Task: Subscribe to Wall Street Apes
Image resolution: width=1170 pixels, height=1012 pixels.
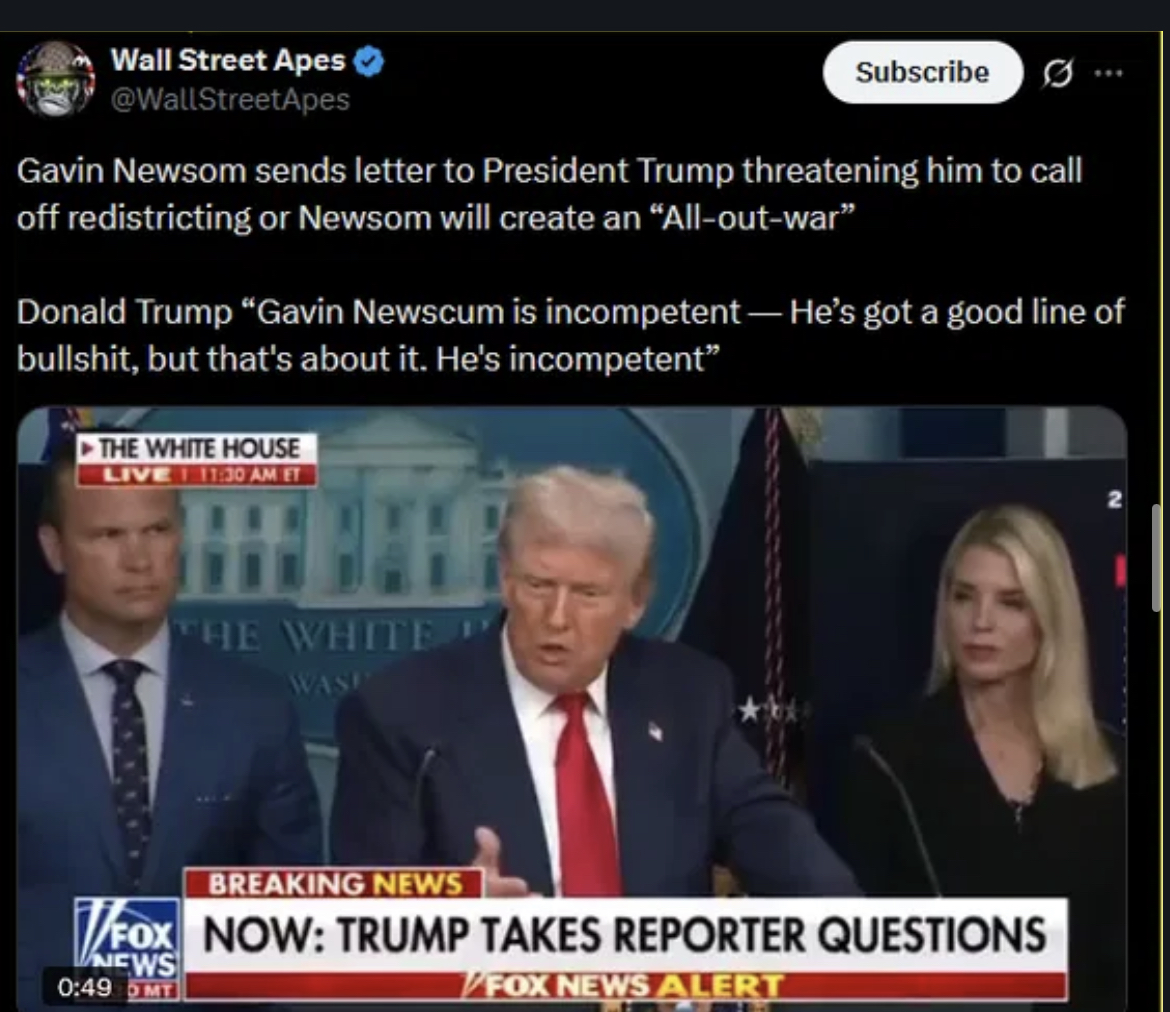Action: coord(922,72)
